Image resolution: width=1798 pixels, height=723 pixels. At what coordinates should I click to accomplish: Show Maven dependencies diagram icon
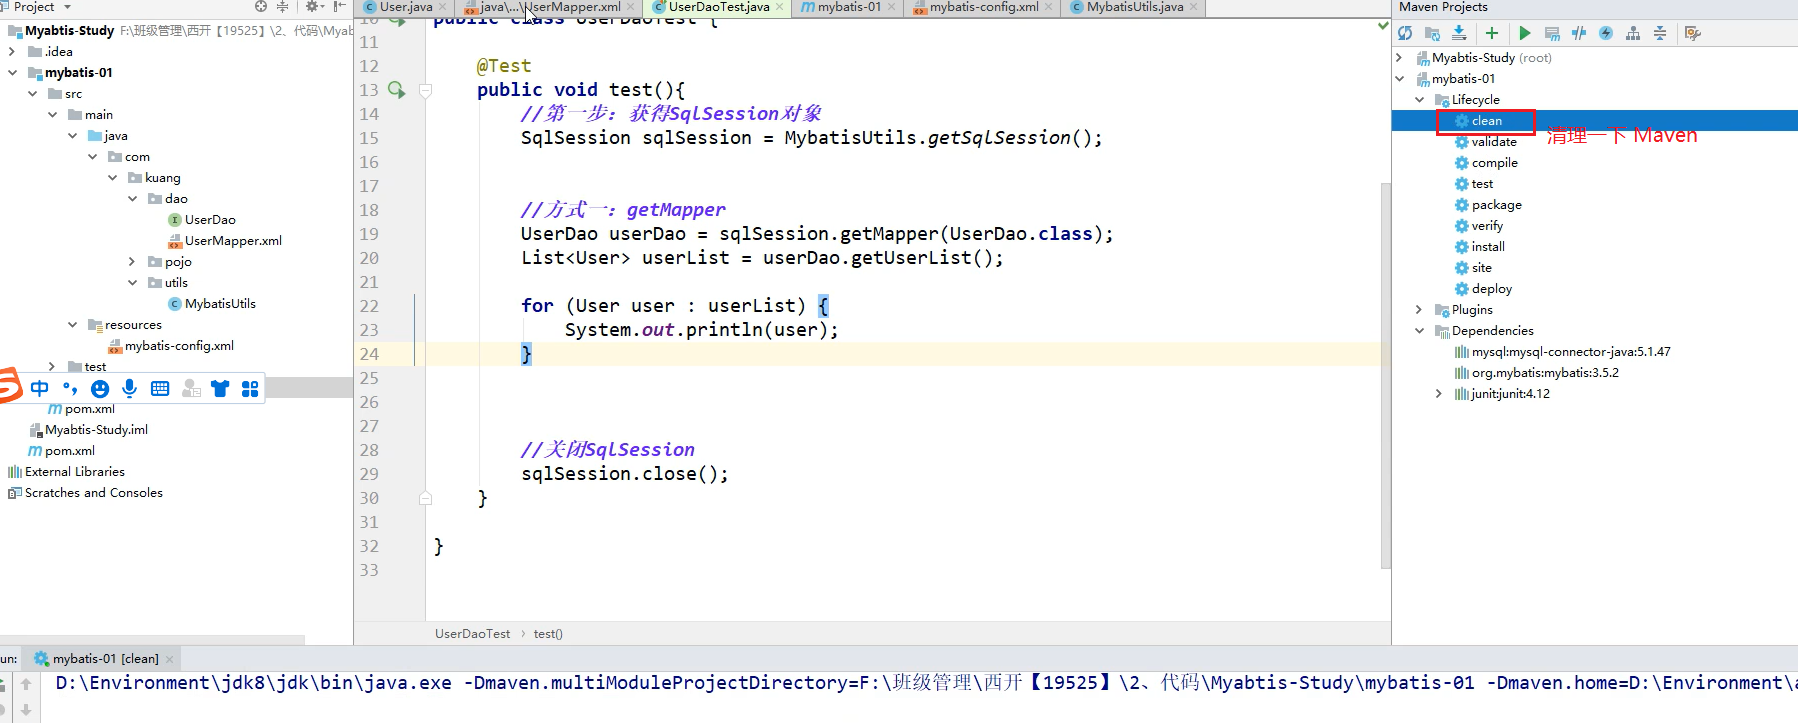1633,33
